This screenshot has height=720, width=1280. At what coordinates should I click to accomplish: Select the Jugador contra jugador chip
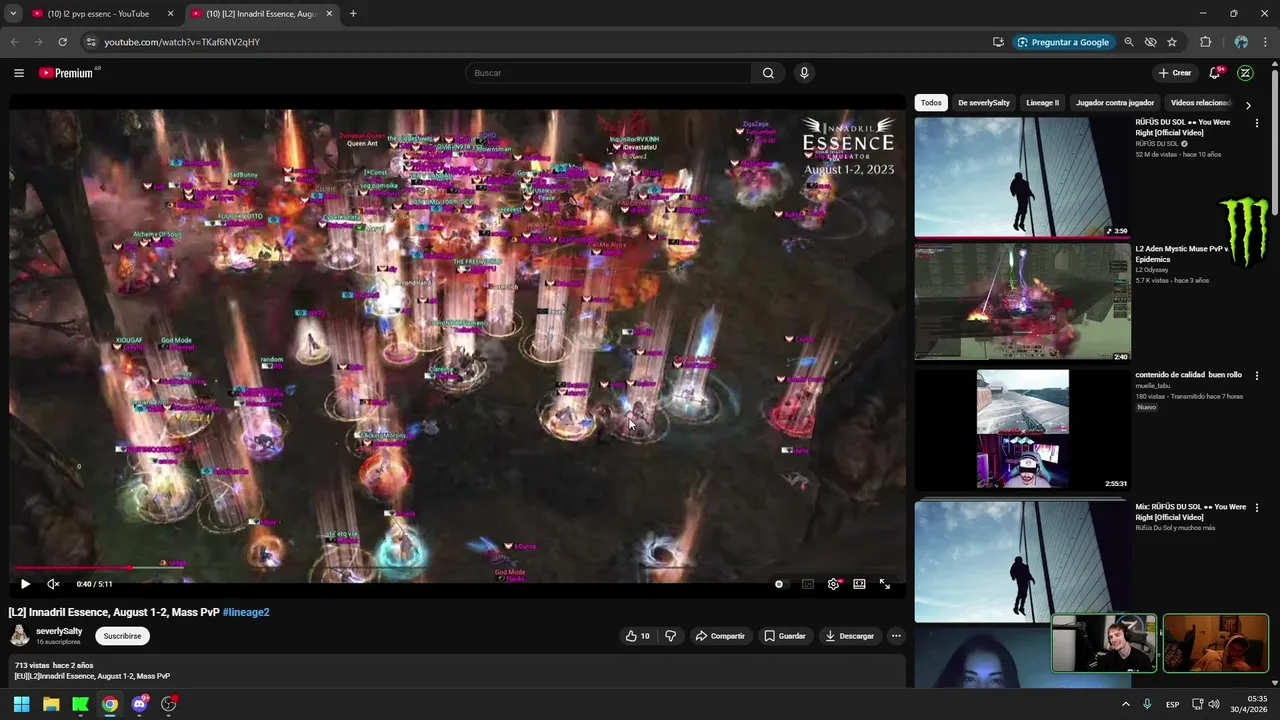[1115, 102]
